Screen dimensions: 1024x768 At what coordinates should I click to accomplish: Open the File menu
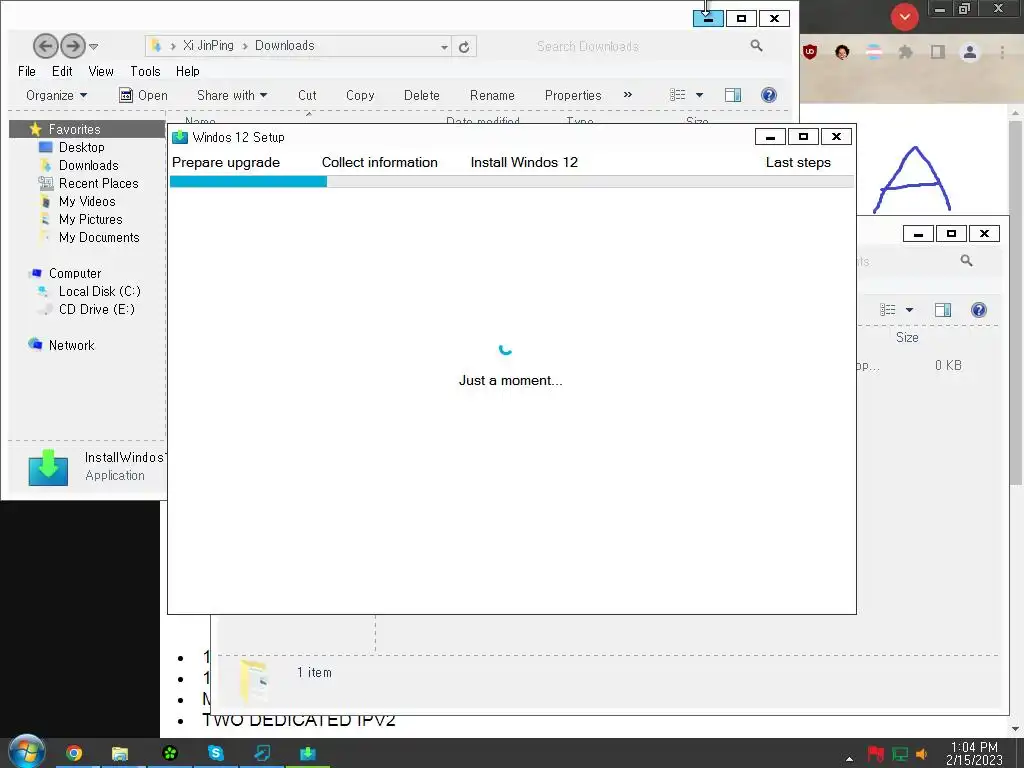[x=27, y=71]
